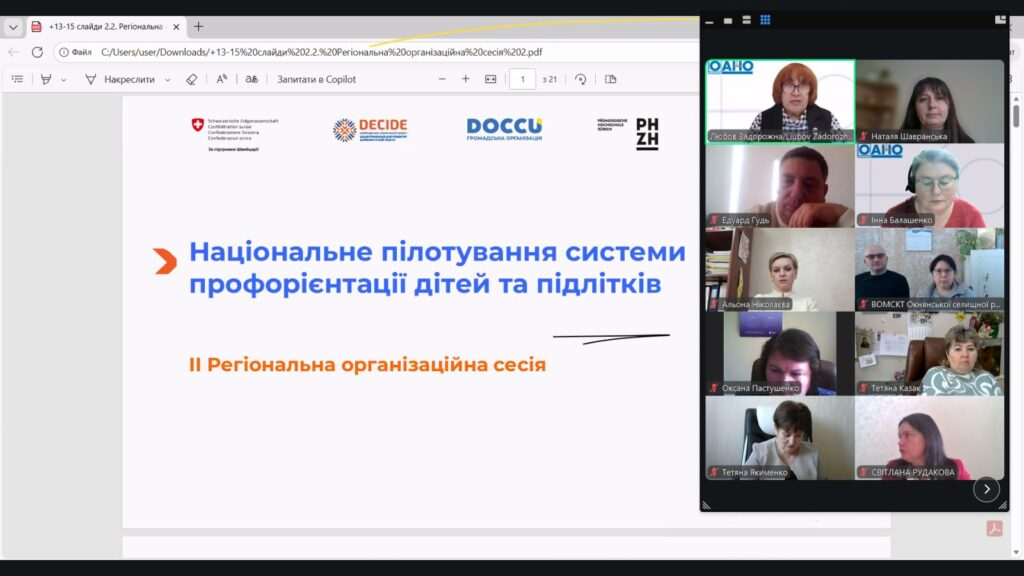Click the page number input field
This screenshot has width=1024, height=576.
pos(522,79)
